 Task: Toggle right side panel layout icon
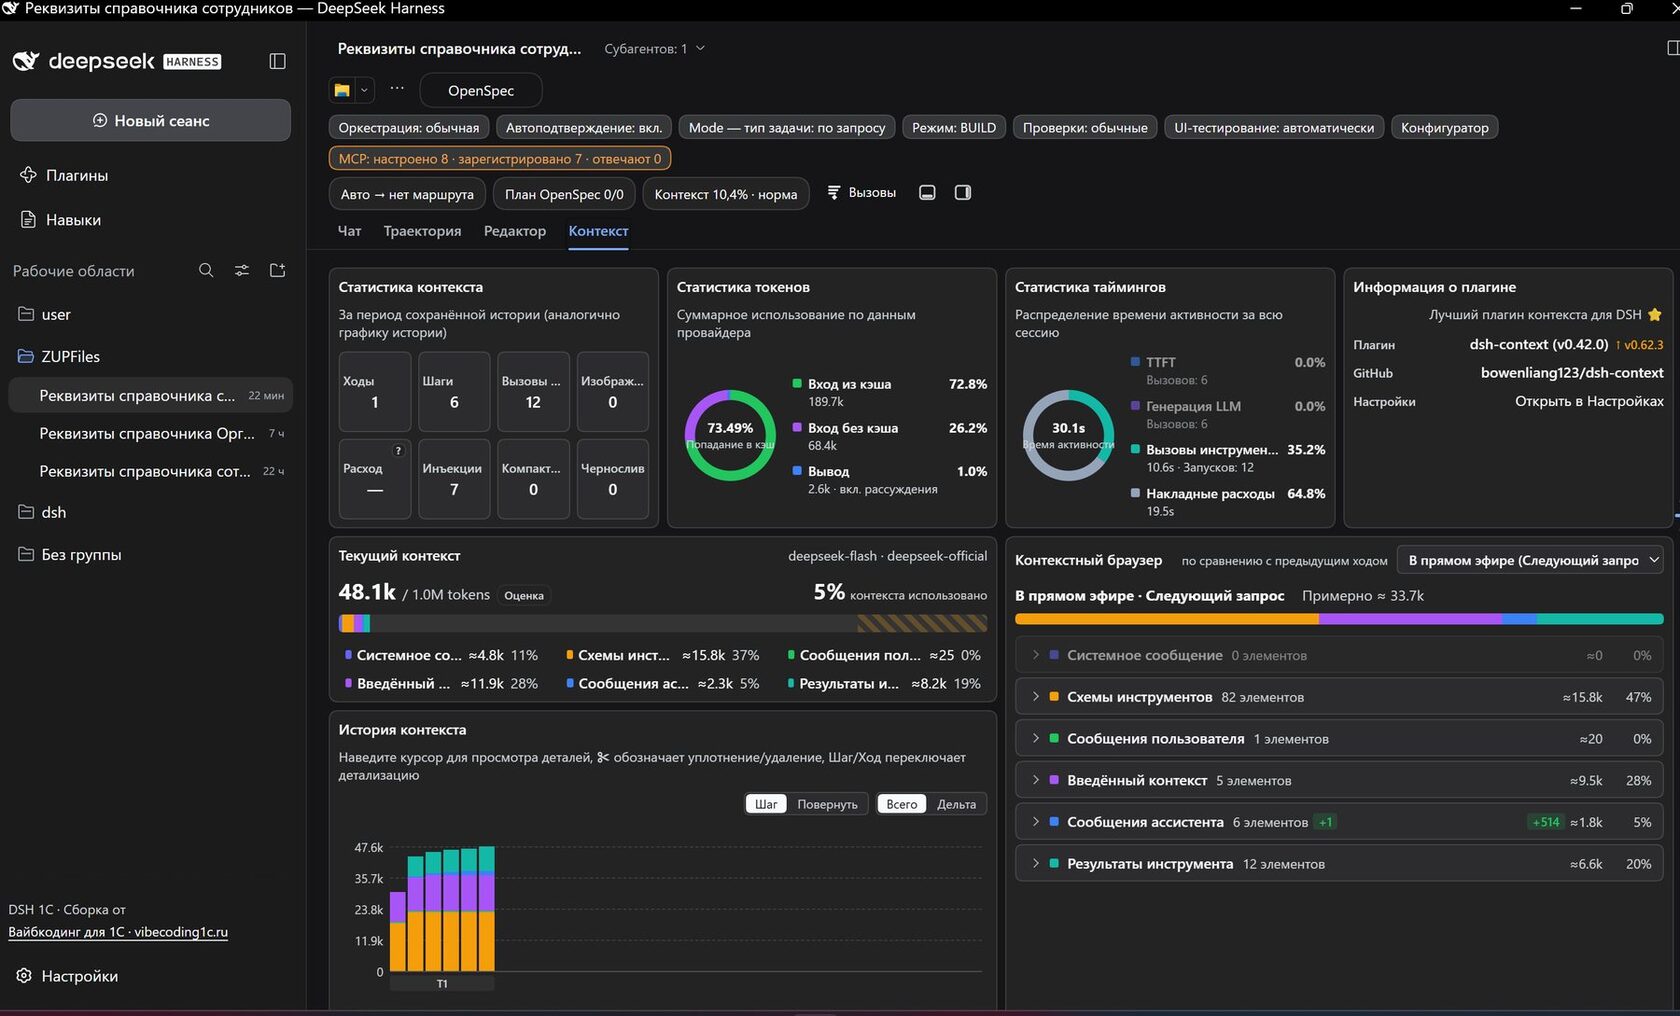pyautogui.click(x=963, y=193)
